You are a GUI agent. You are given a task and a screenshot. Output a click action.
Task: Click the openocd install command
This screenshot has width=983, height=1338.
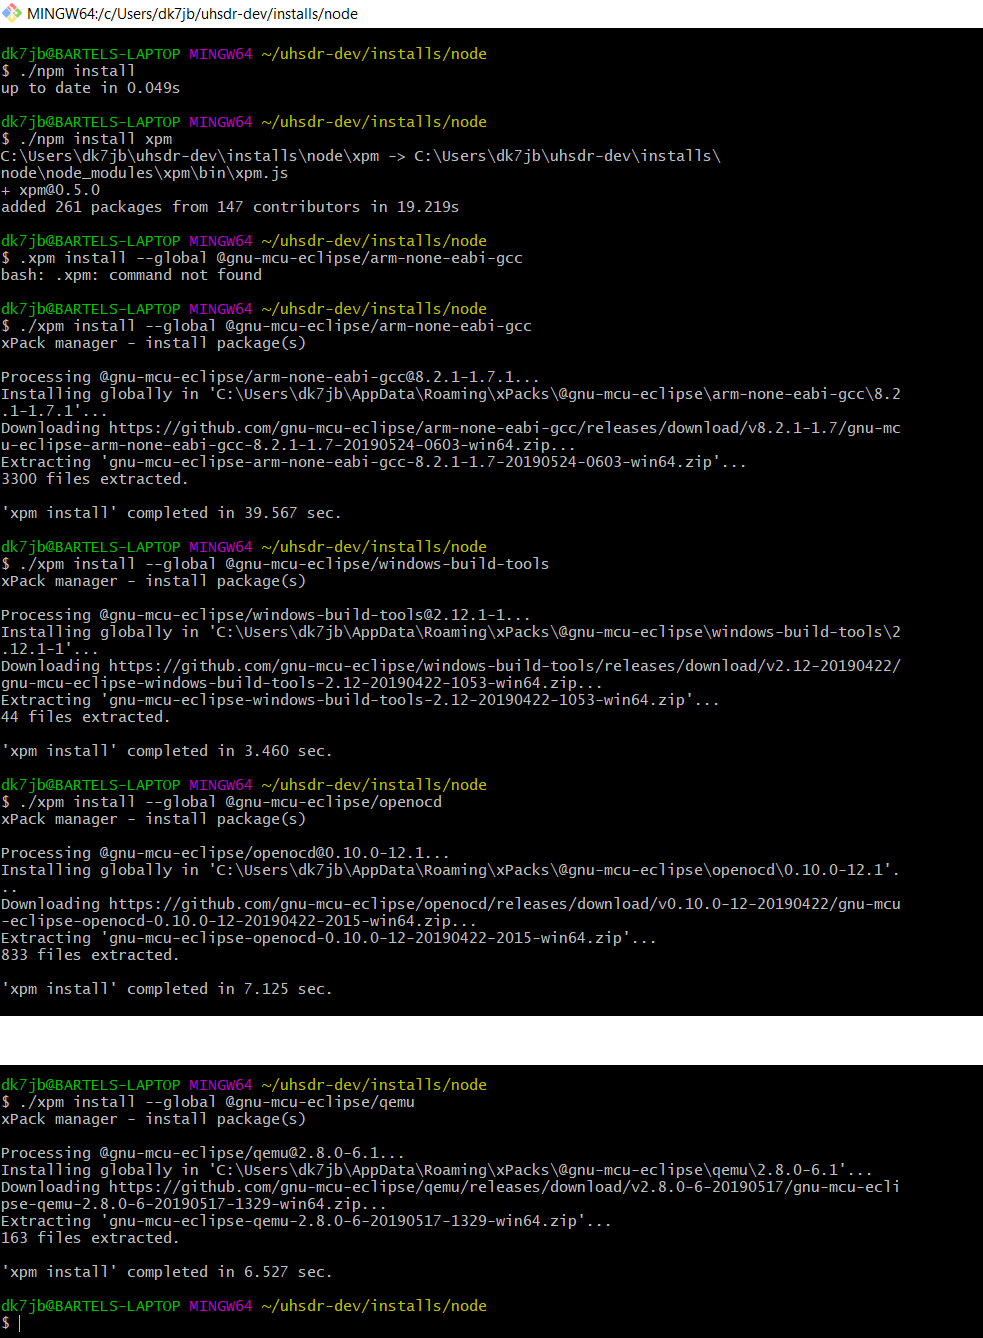tap(221, 802)
